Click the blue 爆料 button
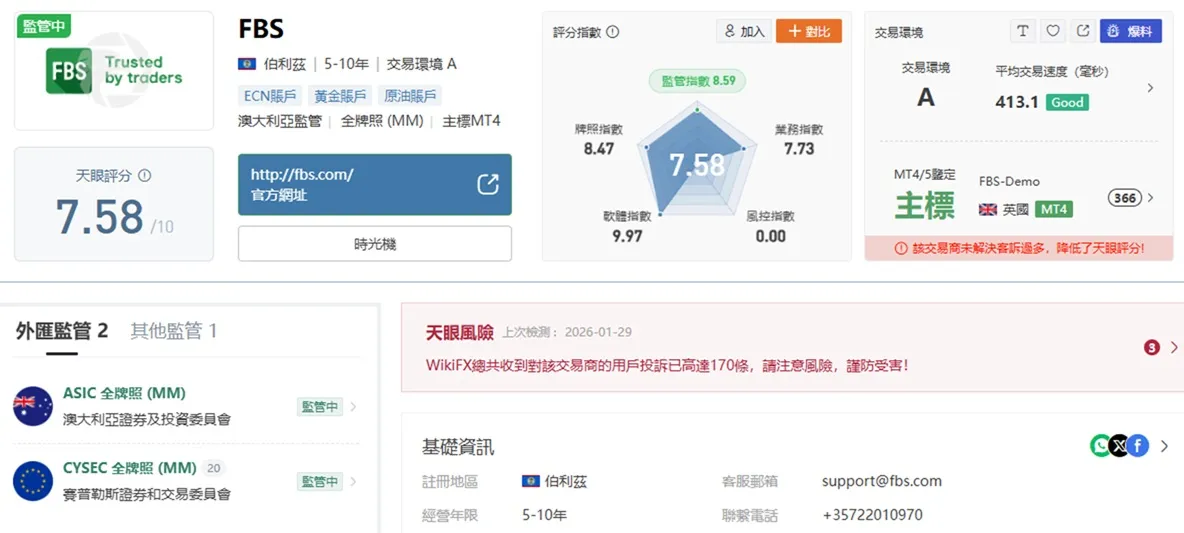 [1130, 31]
